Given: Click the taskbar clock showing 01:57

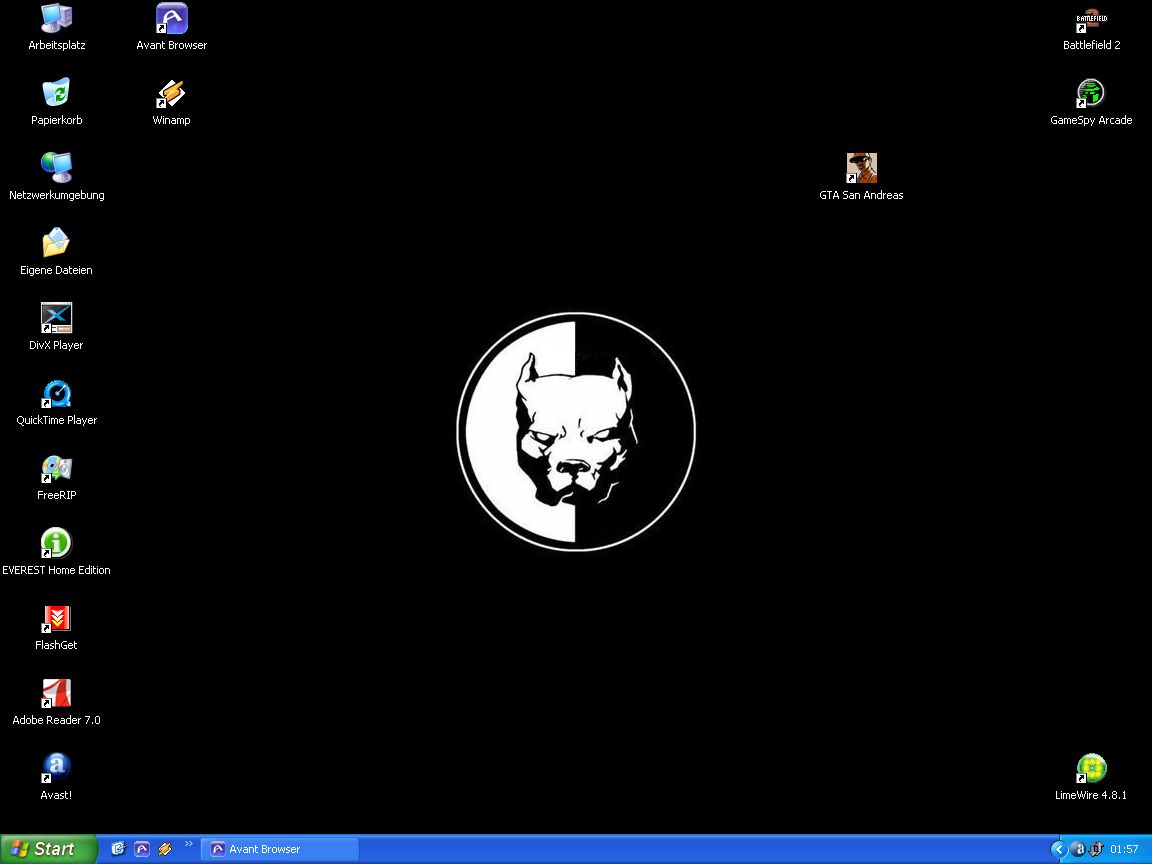Looking at the screenshot, I should (x=1124, y=849).
